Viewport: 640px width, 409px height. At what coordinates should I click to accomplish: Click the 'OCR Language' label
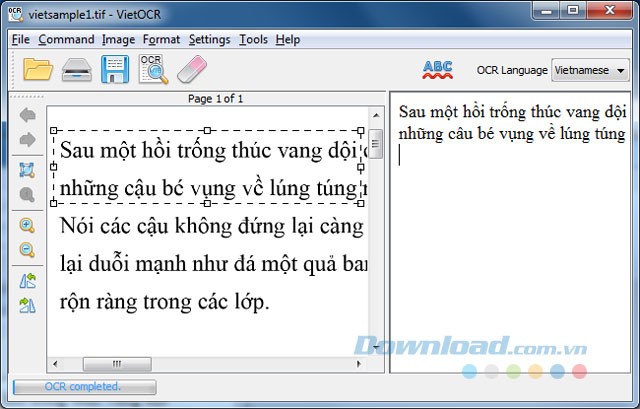(512, 70)
